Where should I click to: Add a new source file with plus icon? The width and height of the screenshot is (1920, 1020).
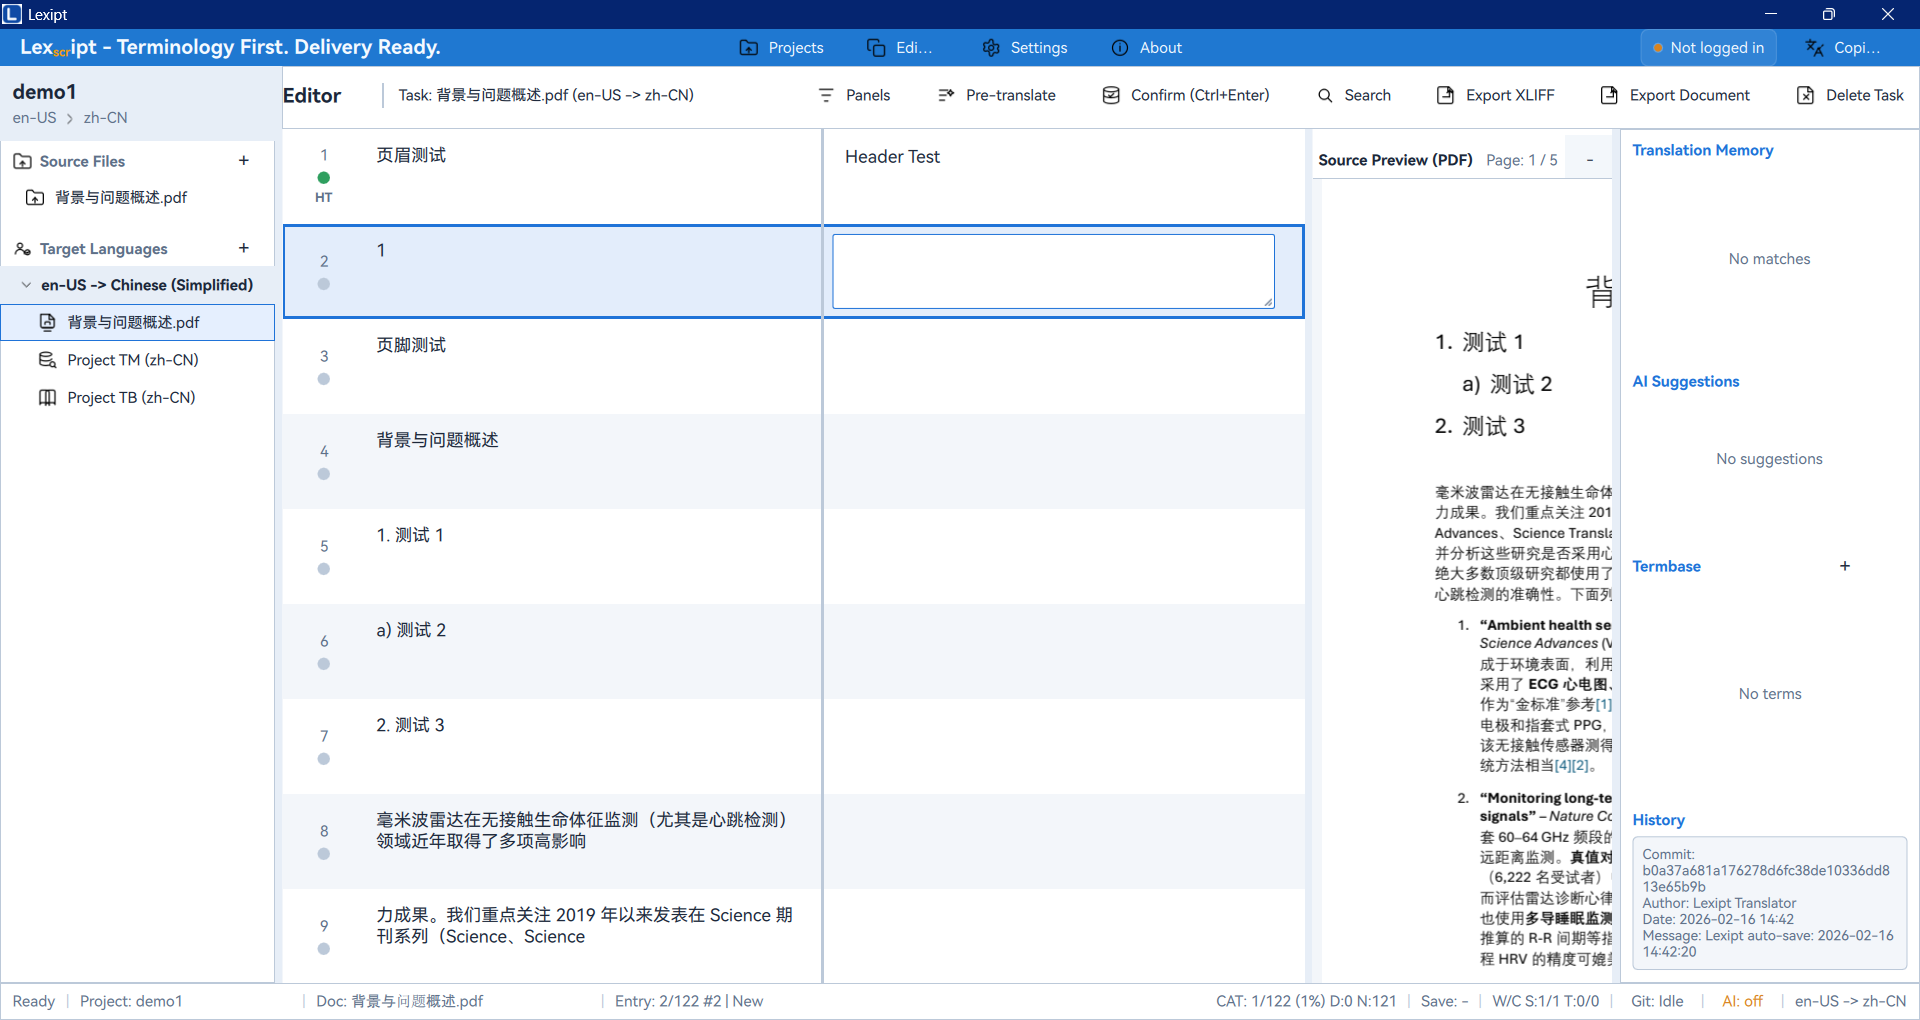(244, 161)
